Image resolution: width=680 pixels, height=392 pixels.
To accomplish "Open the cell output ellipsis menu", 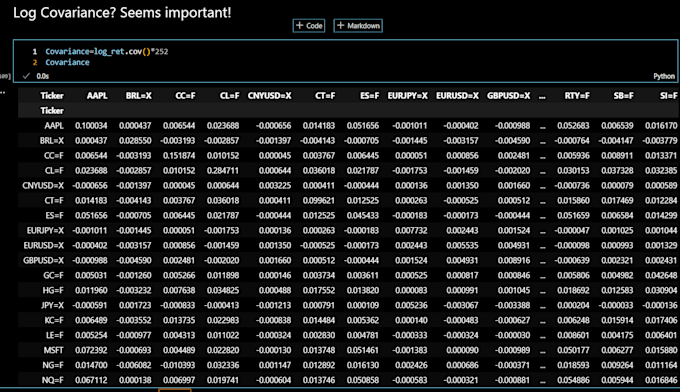I will click(3, 92).
